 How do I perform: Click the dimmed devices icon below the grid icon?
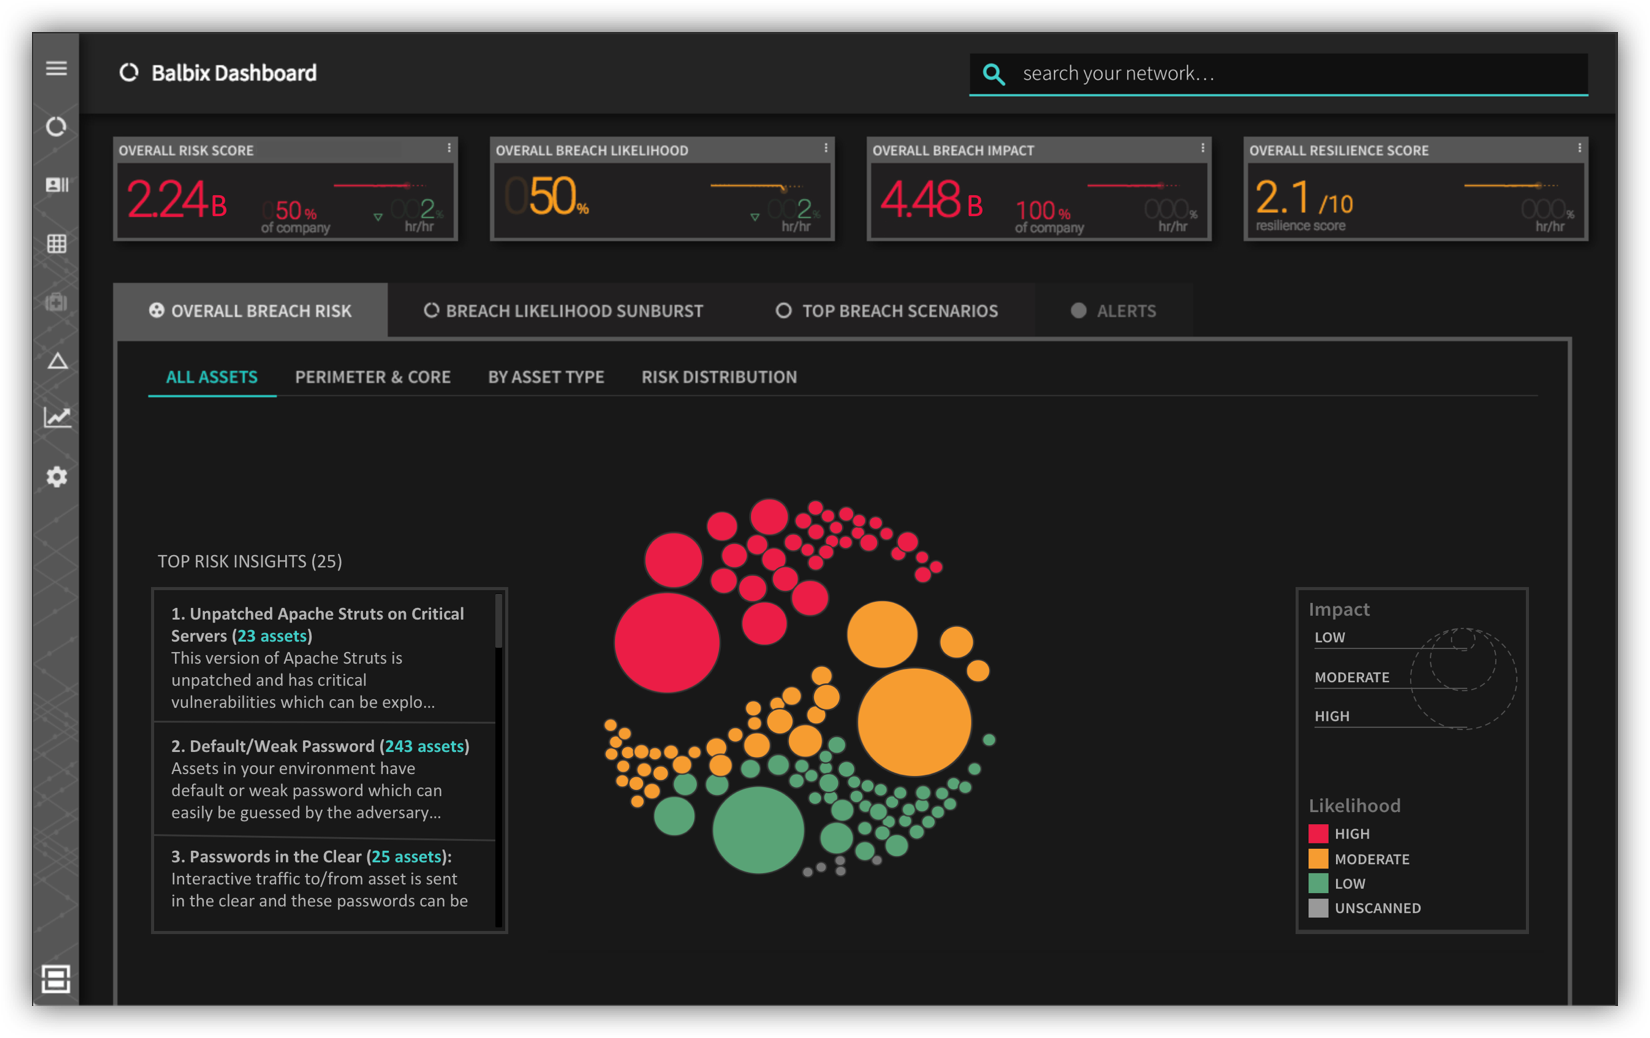tap(56, 302)
